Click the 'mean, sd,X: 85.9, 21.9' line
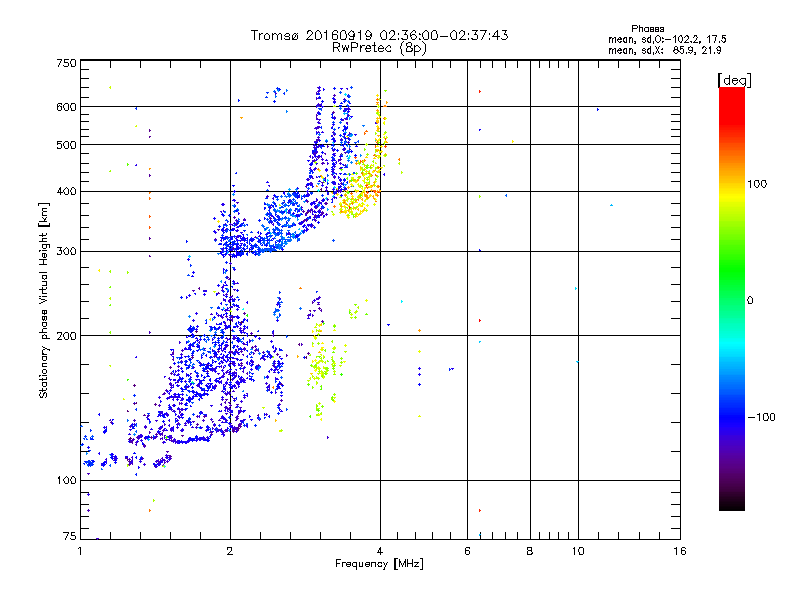The height and width of the screenshot is (600, 800). (664, 51)
